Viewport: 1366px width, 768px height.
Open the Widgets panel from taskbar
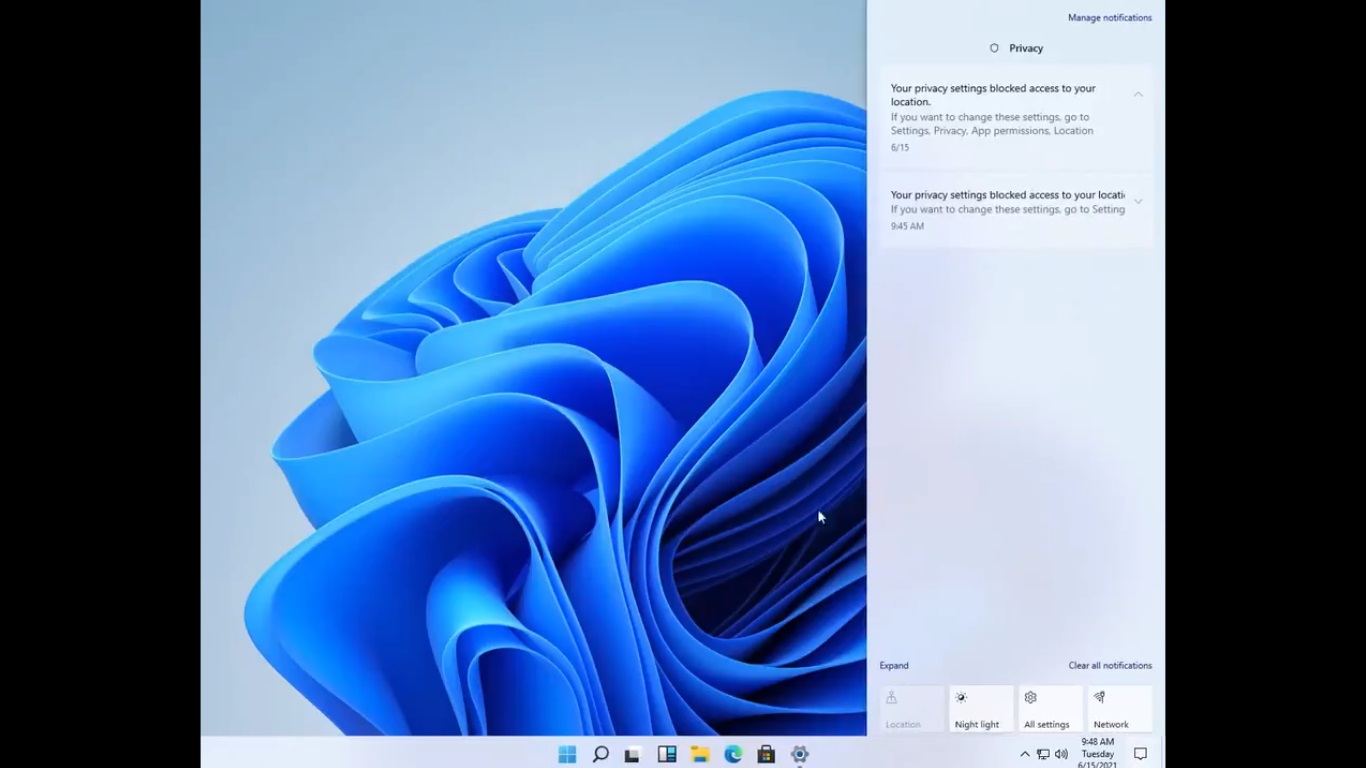point(667,754)
